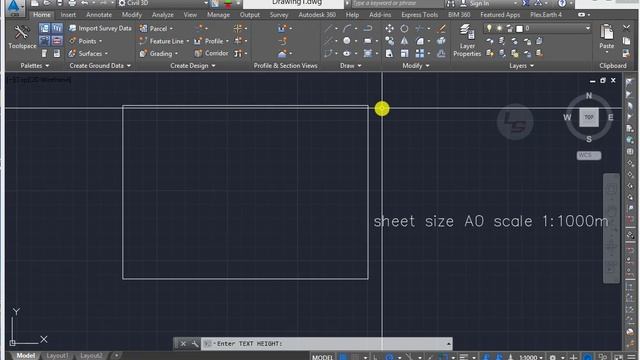640x360 pixels.
Task: Open the 1:1000 annotation scale dropdown
Action: (x=531, y=358)
